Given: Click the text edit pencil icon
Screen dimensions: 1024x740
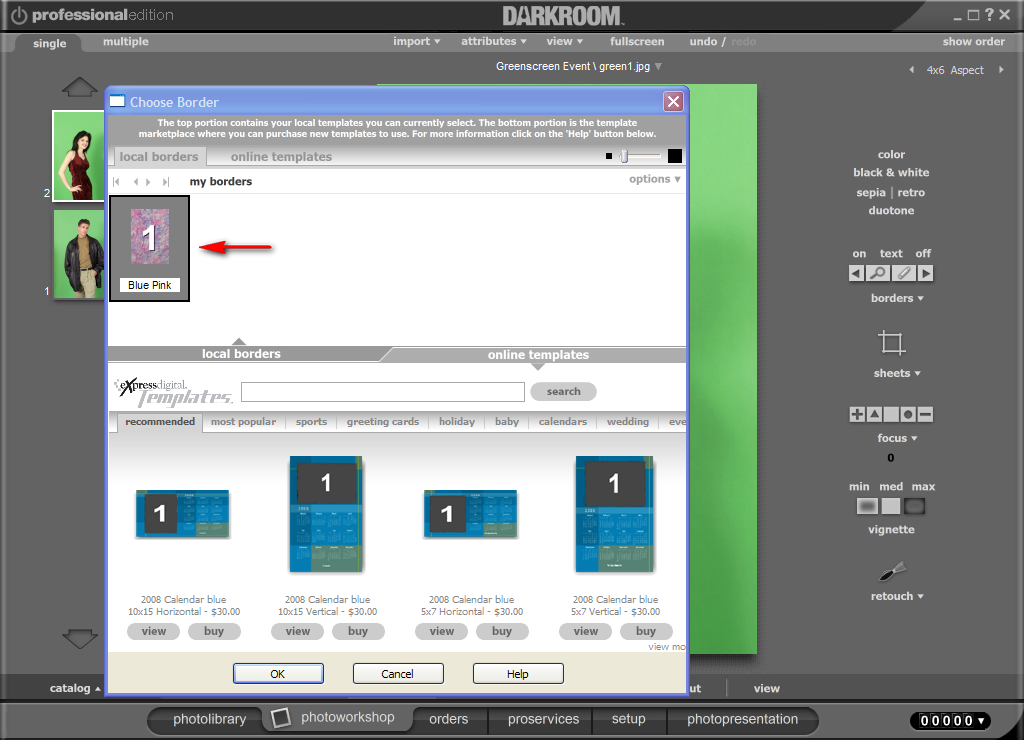Looking at the screenshot, I should 903,273.
